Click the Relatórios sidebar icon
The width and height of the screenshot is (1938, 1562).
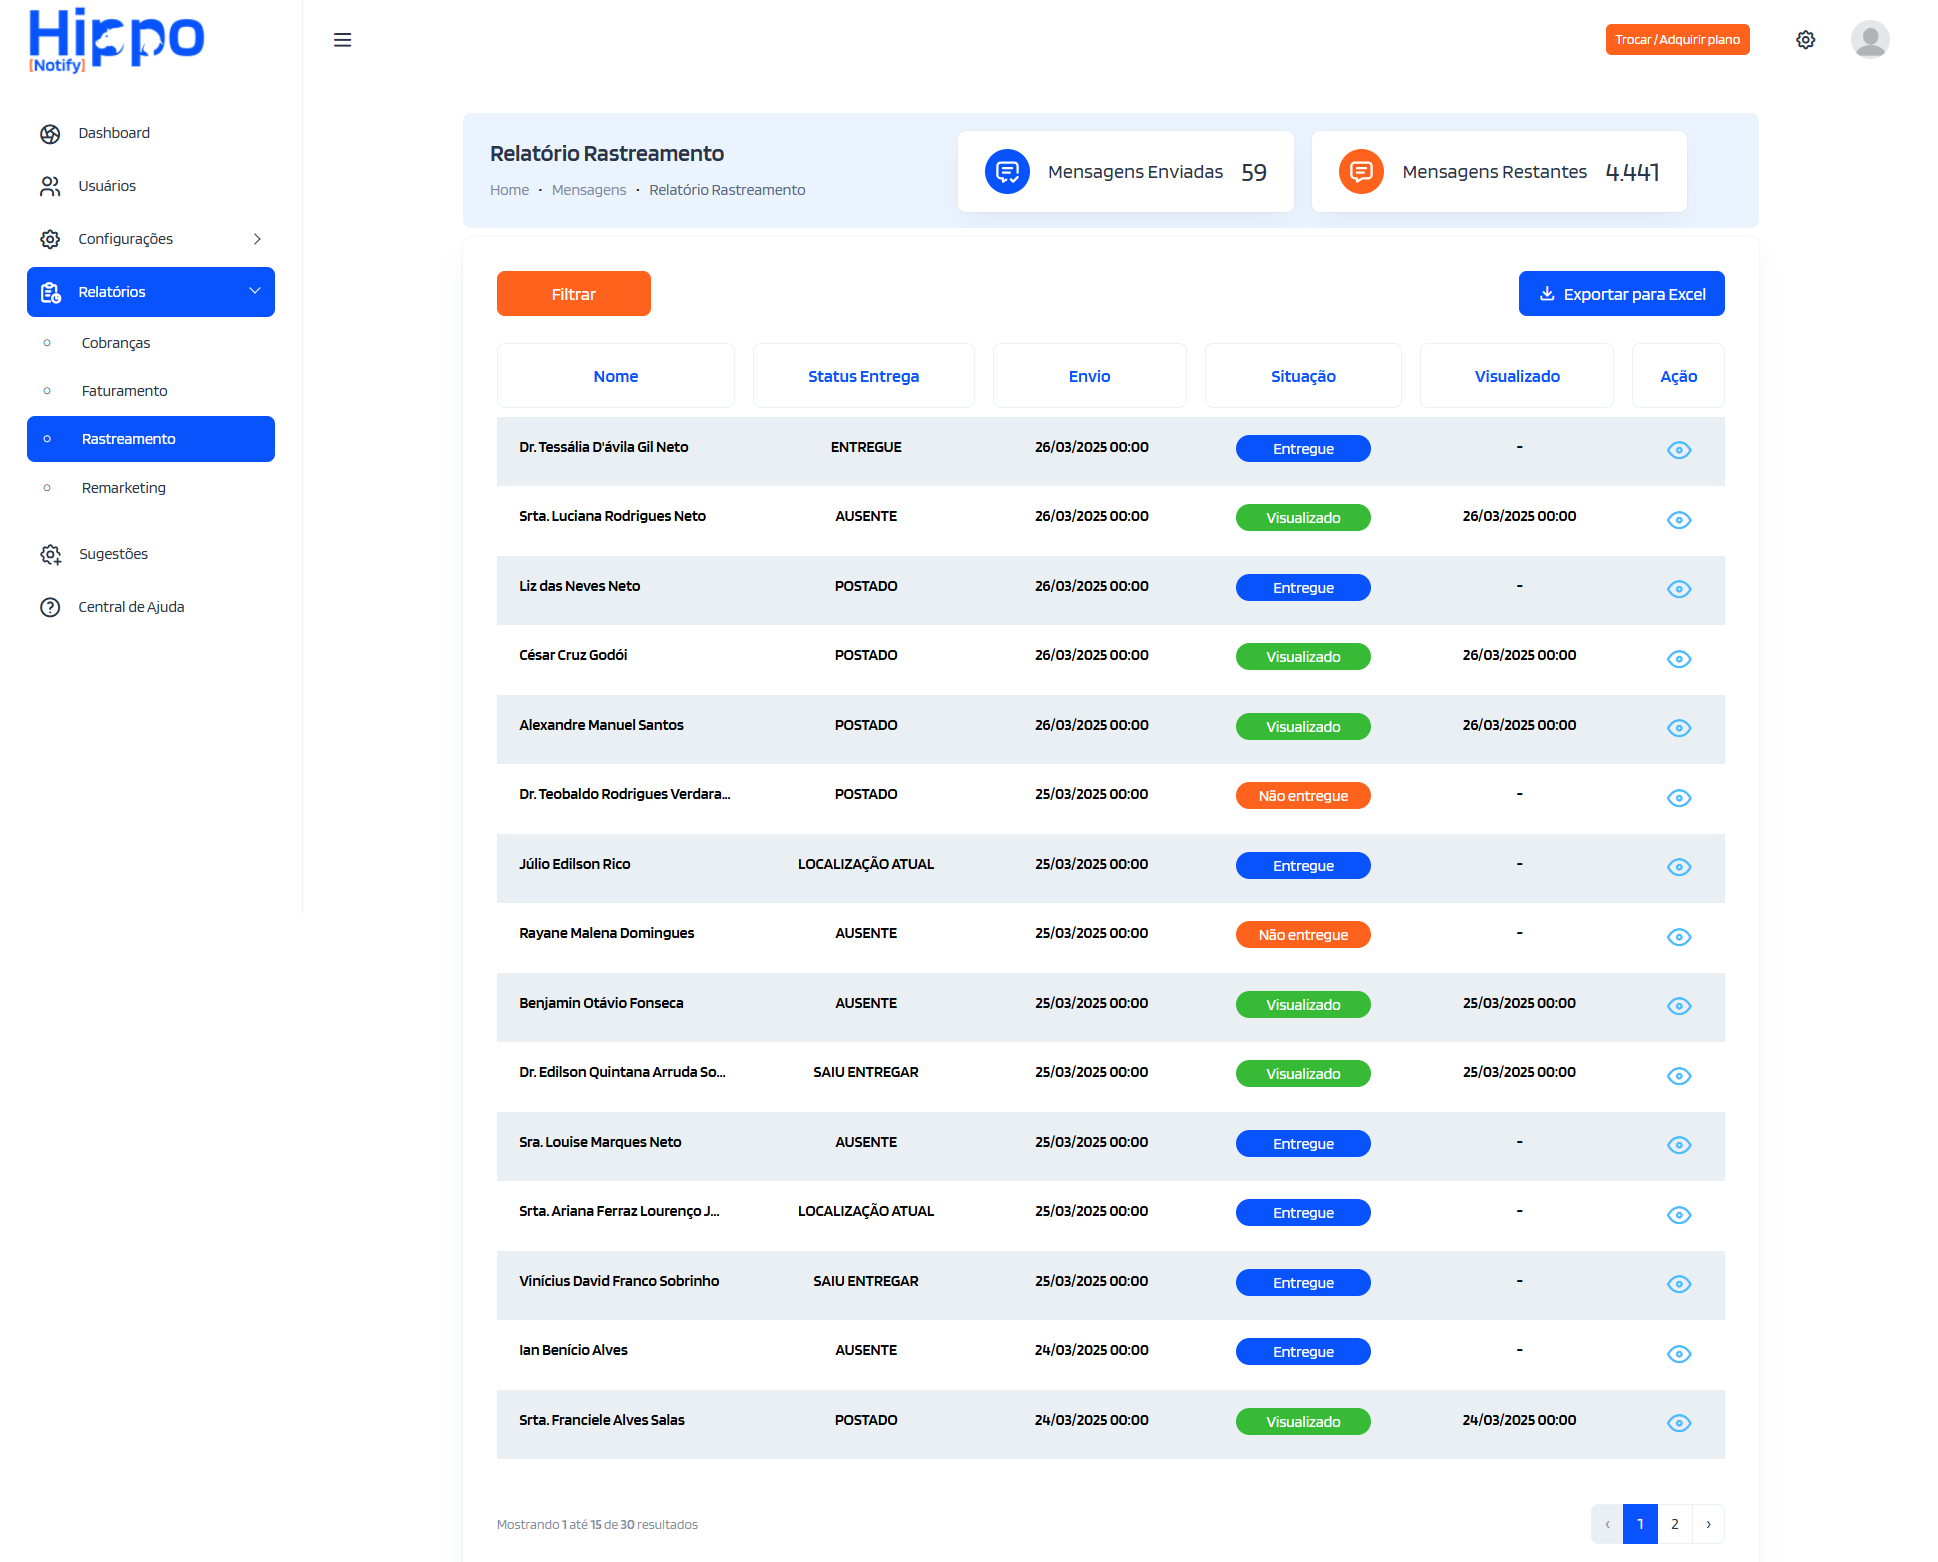(x=50, y=292)
